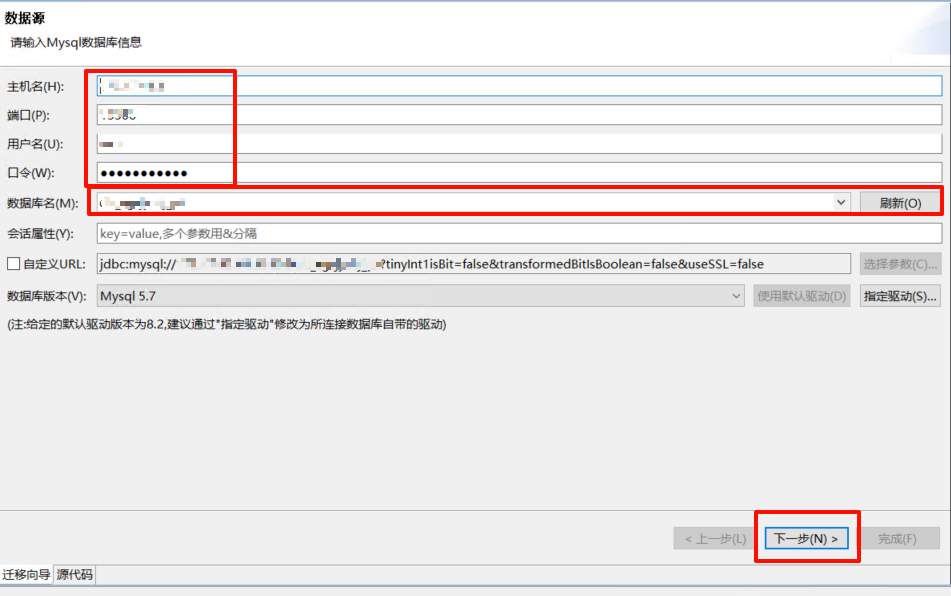
Task: Expand the 数据库名 dropdown arrow
Action: [x=841, y=202]
